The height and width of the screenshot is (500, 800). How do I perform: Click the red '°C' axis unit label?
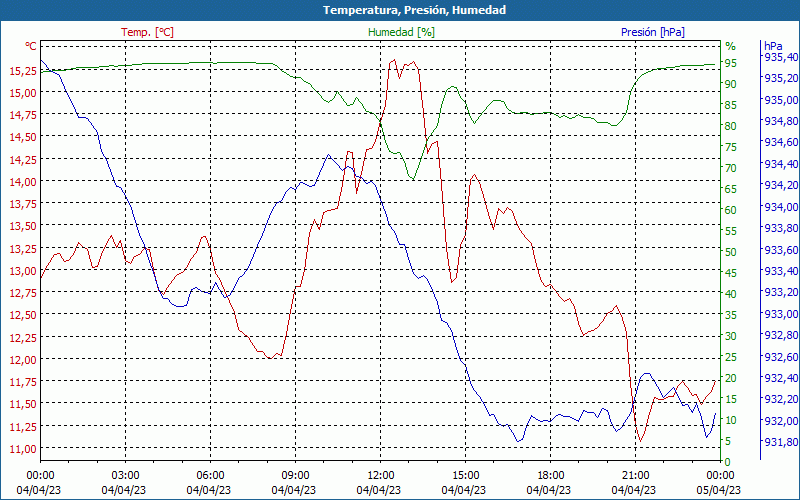pyautogui.click(x=31, y=46)
